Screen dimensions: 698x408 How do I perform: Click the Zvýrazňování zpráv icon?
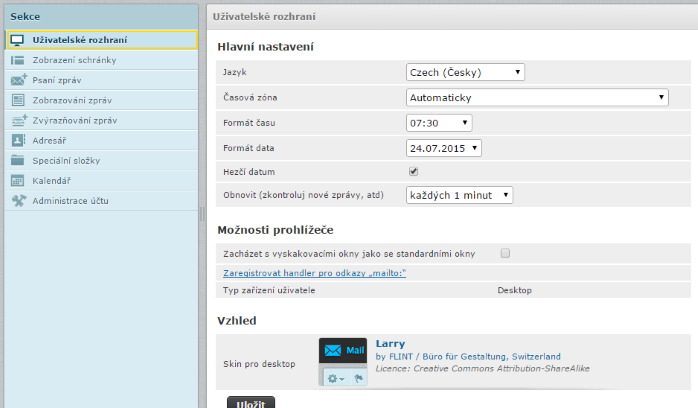coord(17,120)
